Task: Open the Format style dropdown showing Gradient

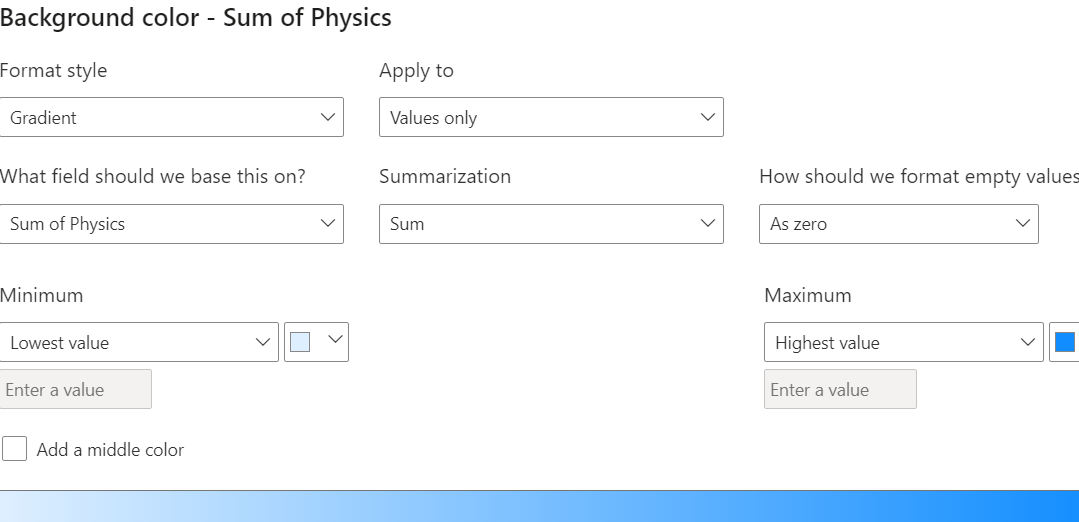Action: tap(171, 117)
